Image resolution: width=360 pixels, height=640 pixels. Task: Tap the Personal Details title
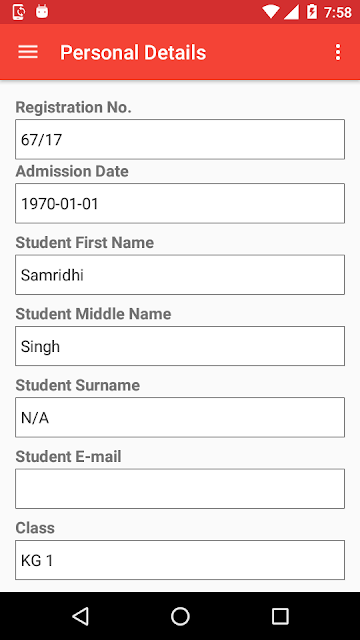(x=133, y=53)
